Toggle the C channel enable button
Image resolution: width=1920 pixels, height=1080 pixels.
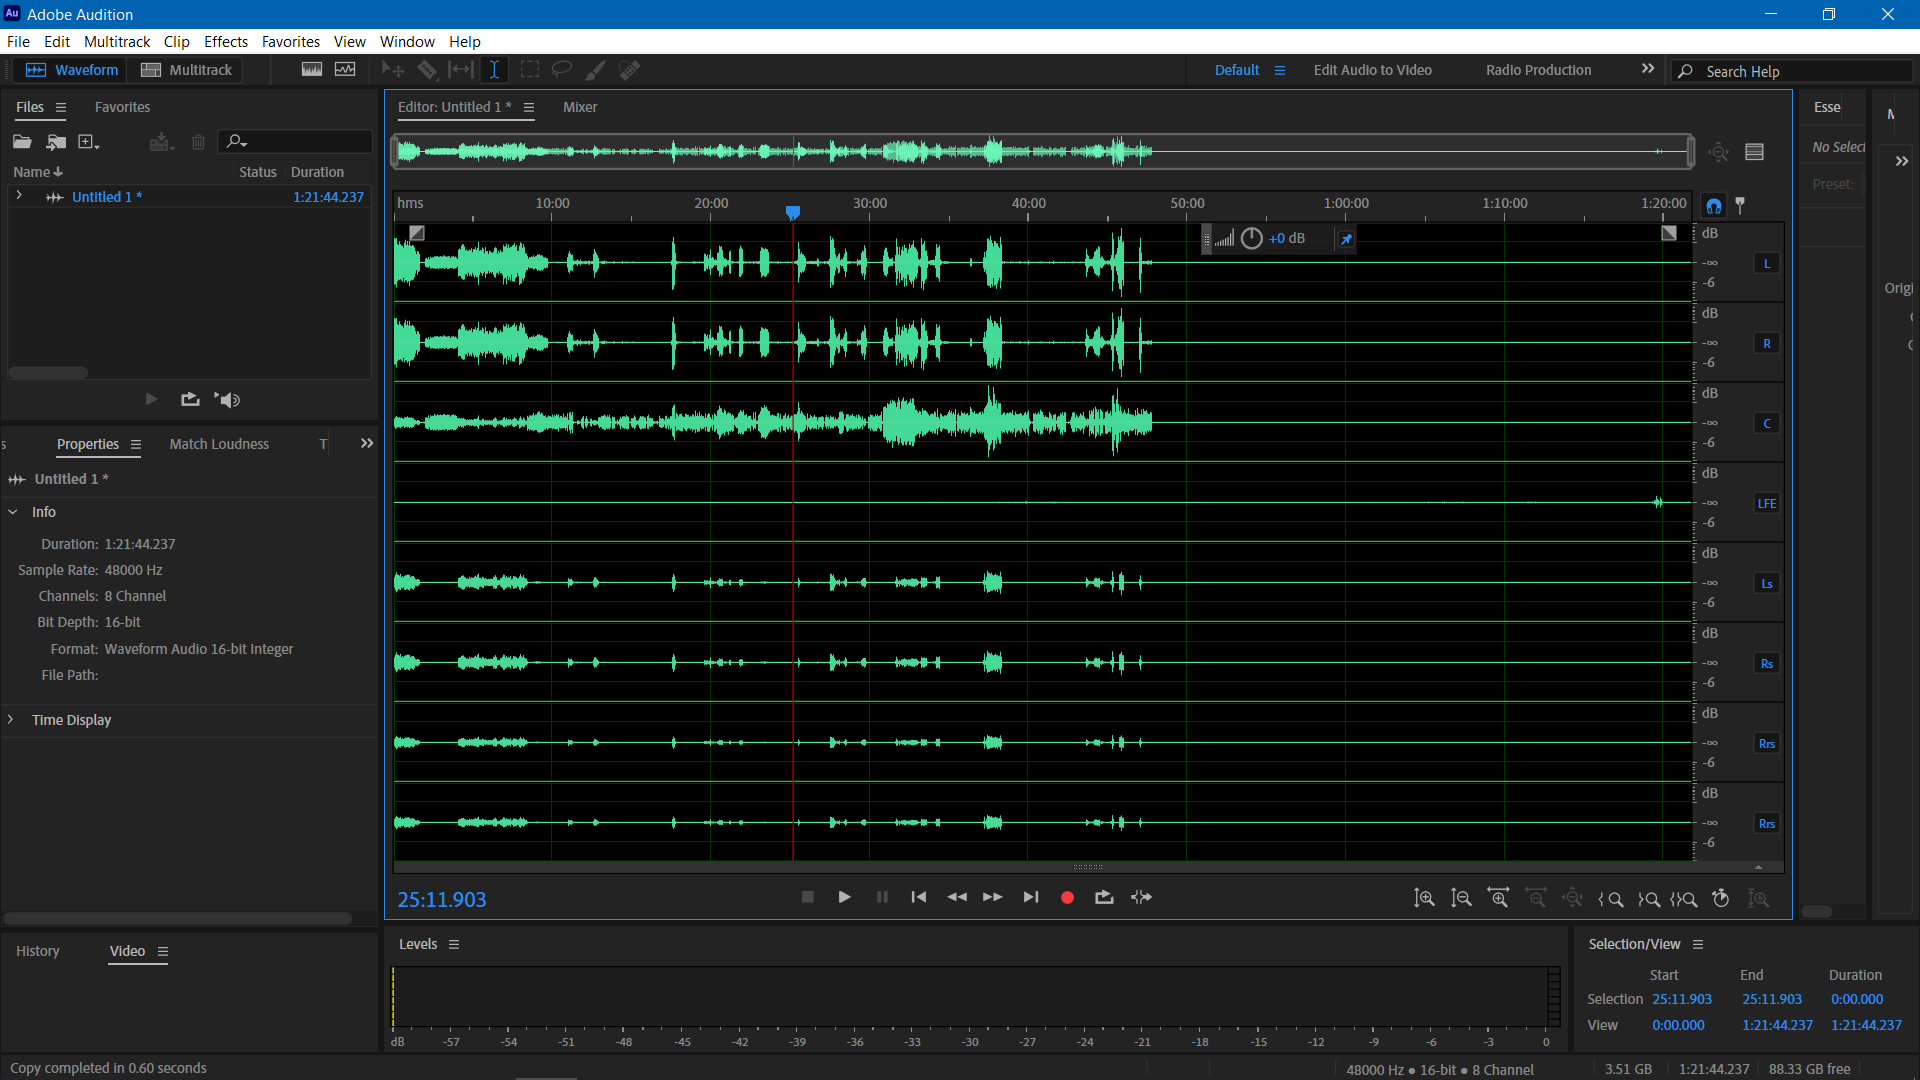click(1767, 423)
